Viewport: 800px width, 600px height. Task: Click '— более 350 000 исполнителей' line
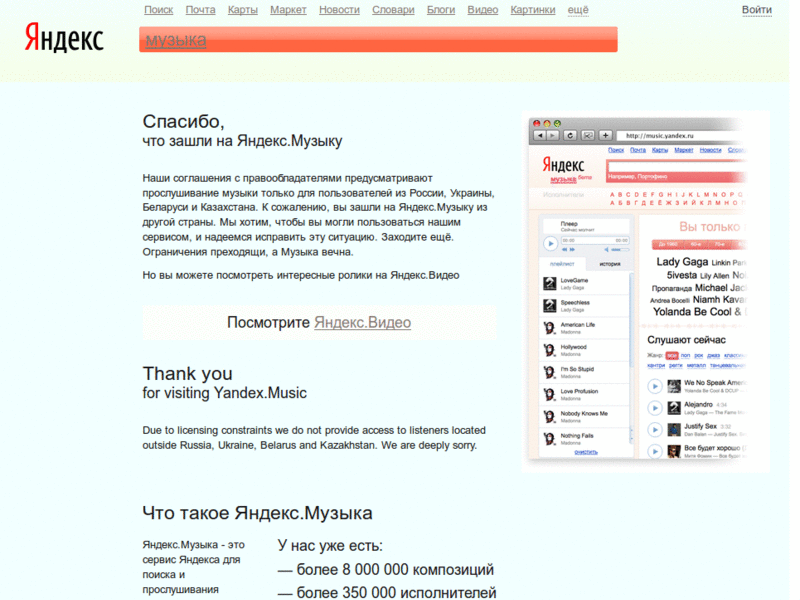(x=387, y=592)
